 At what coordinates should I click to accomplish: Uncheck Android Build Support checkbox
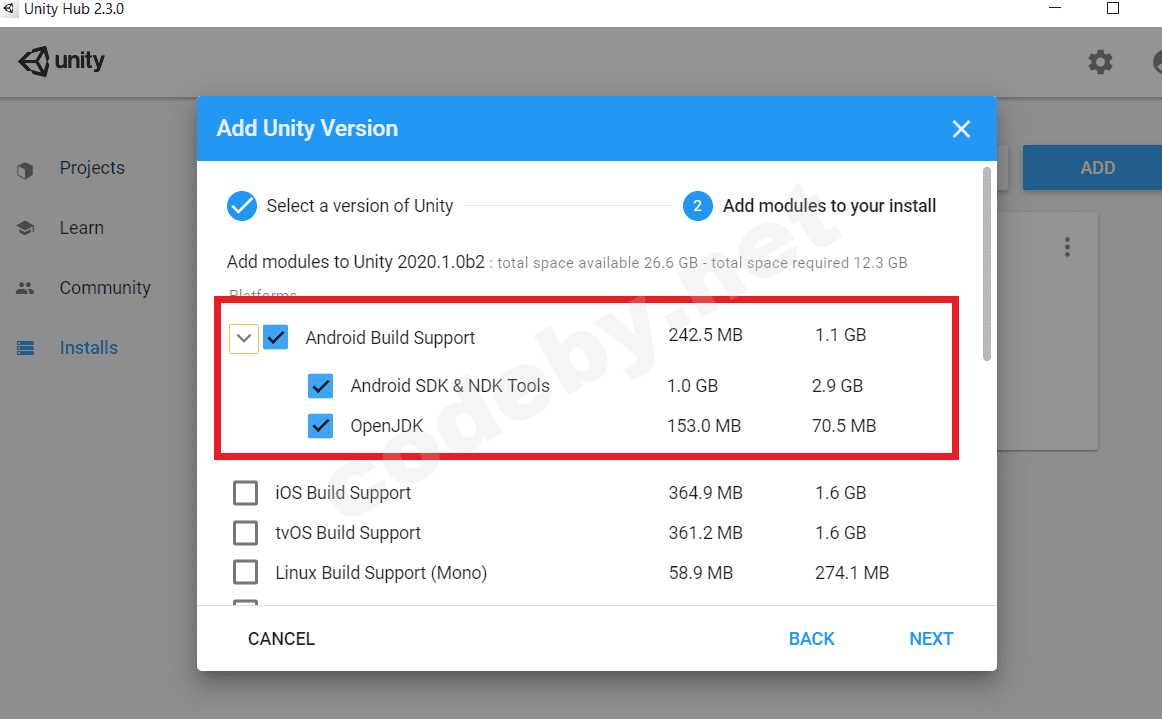pyautogui.click(x=276, y=337)
